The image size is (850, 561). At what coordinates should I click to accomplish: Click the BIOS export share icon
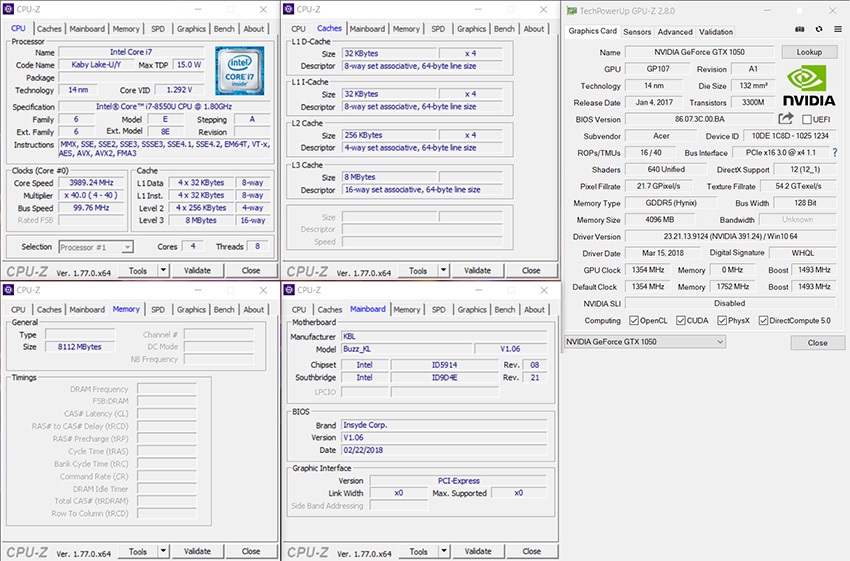(x=786, y=118)
